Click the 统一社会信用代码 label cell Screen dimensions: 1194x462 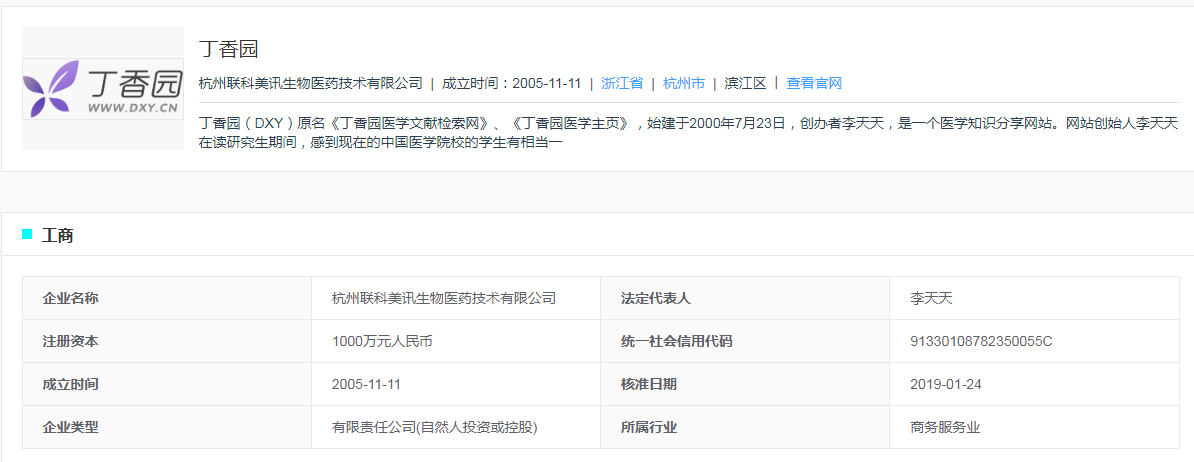(745, 341)
